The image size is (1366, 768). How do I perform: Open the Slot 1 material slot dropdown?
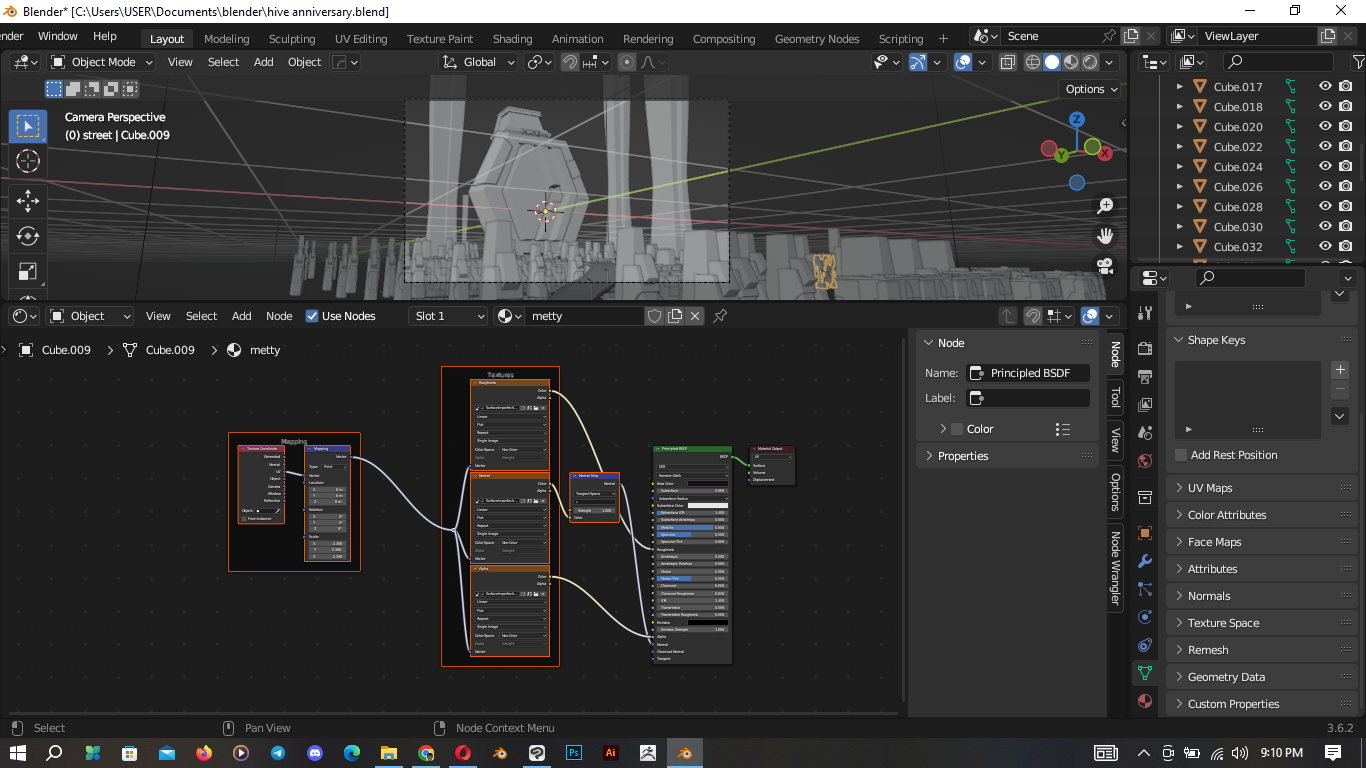click(448, 316)
